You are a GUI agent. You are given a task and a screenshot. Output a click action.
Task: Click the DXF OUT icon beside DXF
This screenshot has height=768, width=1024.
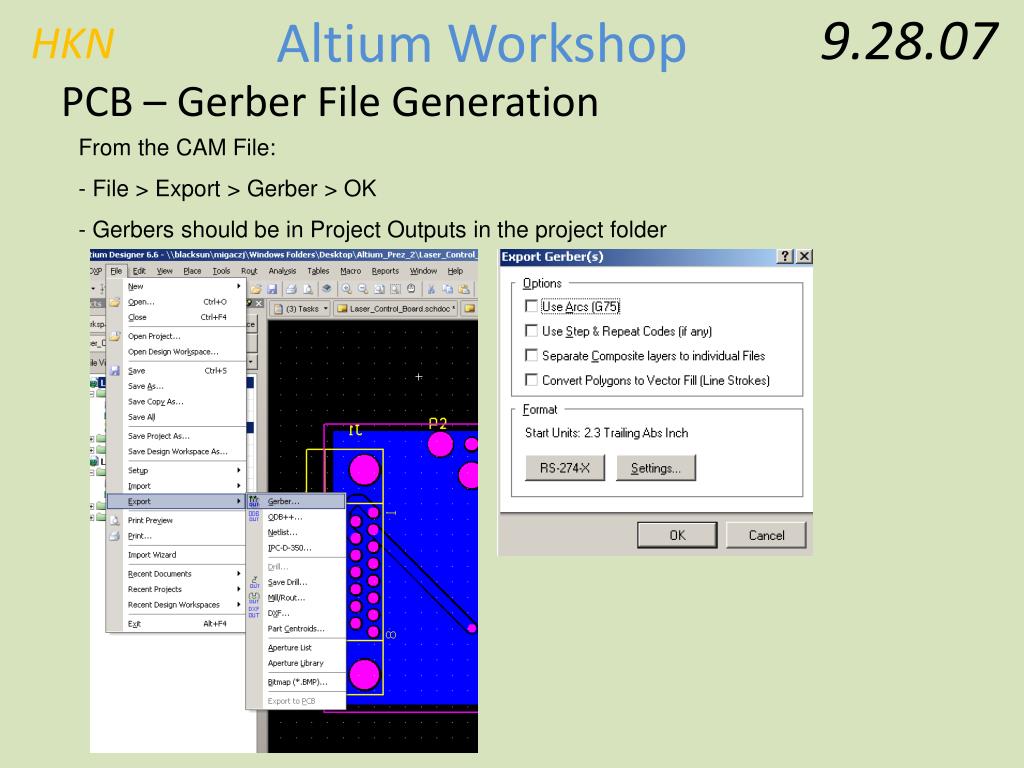[254, 613]
